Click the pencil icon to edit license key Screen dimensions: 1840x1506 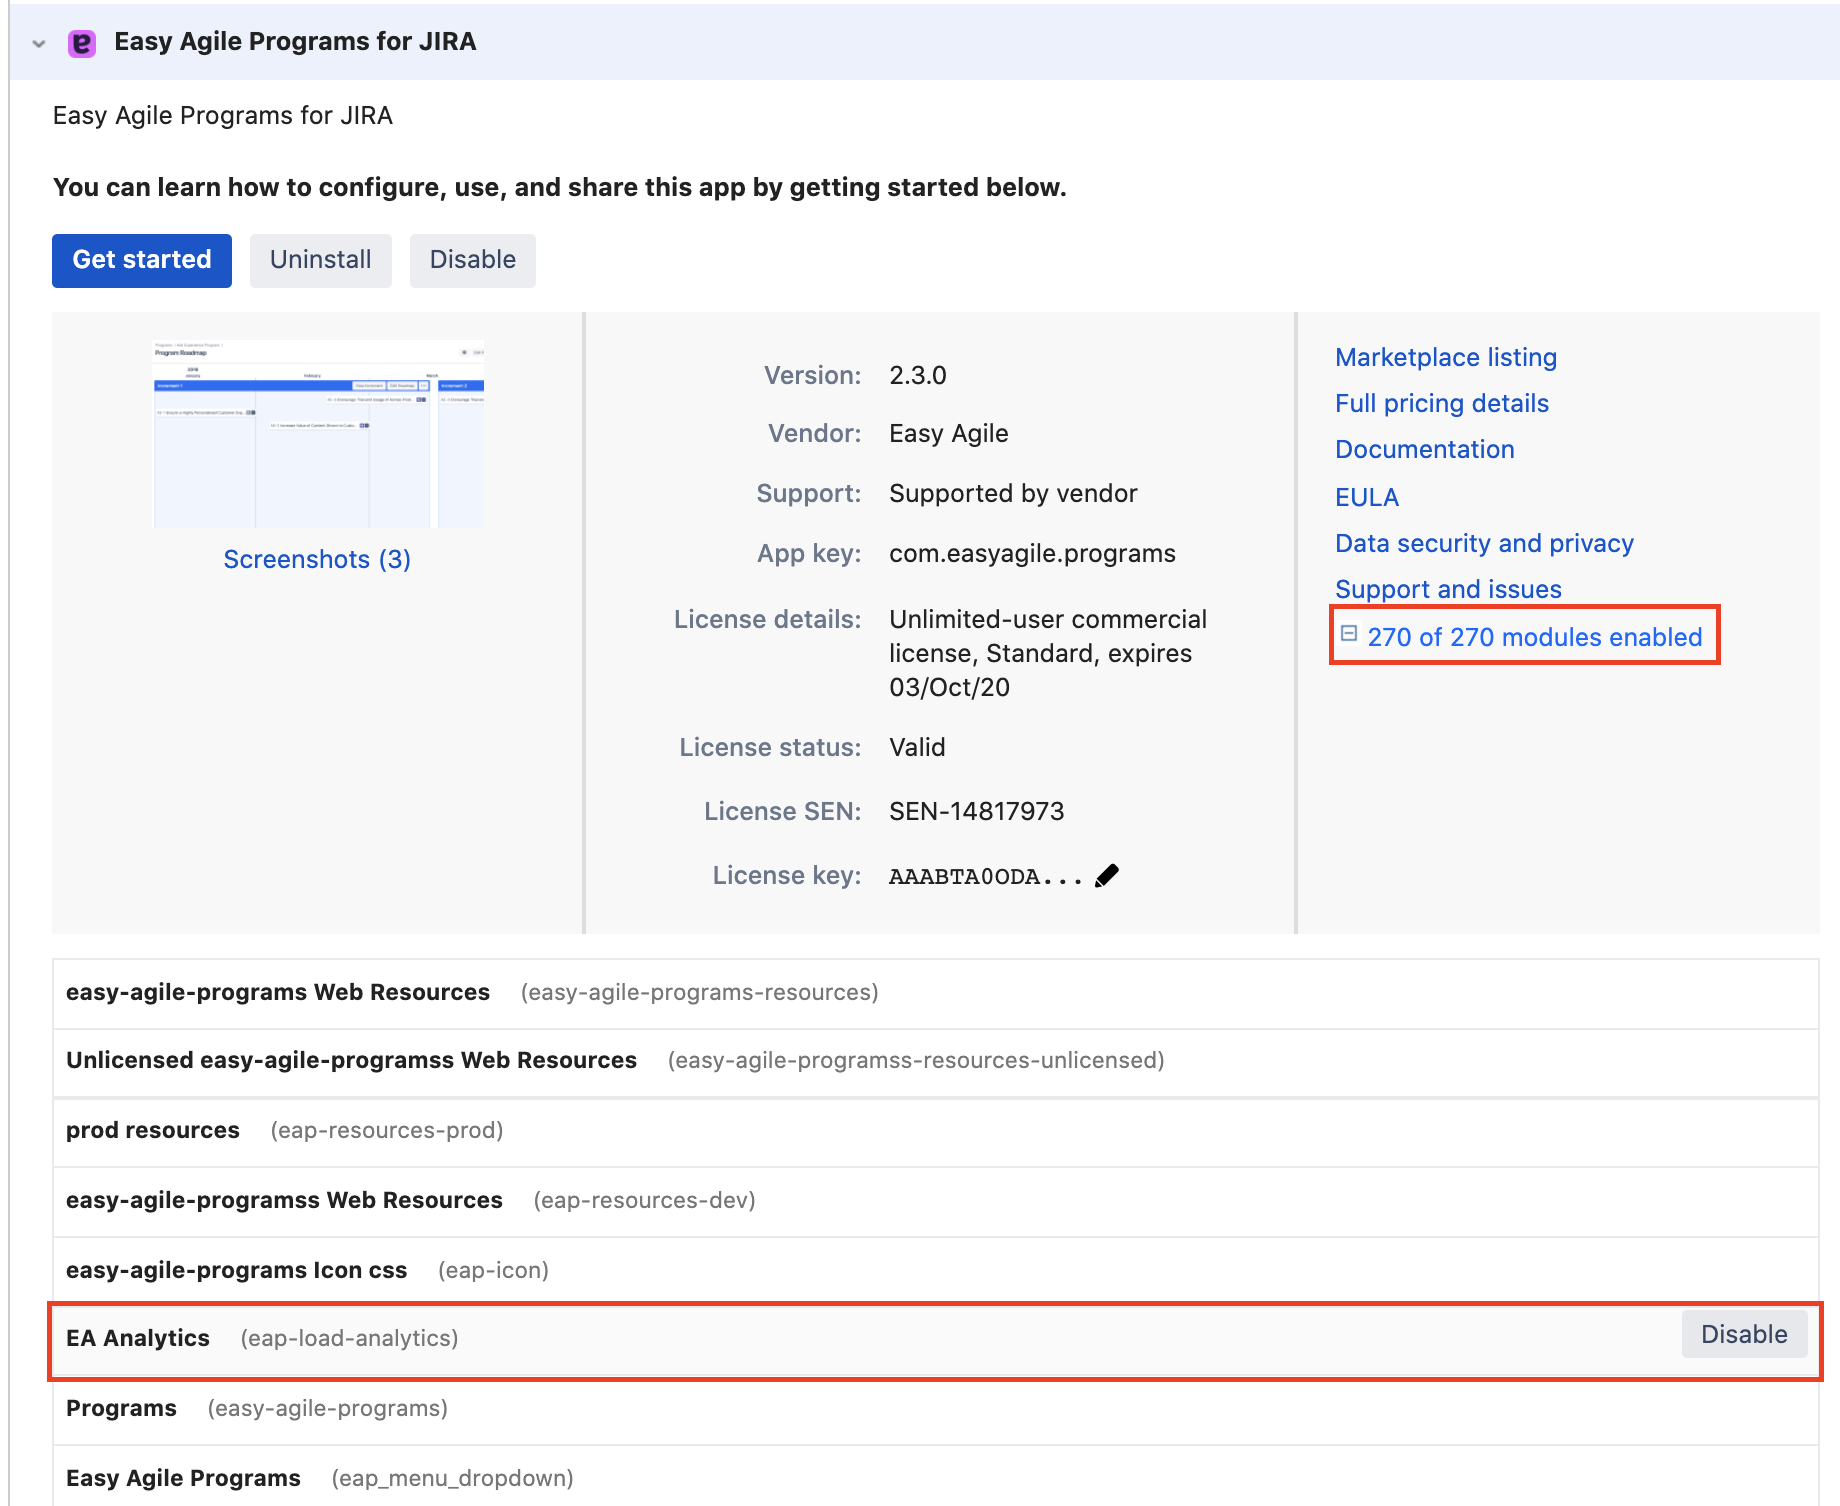tap(1106, 876)
